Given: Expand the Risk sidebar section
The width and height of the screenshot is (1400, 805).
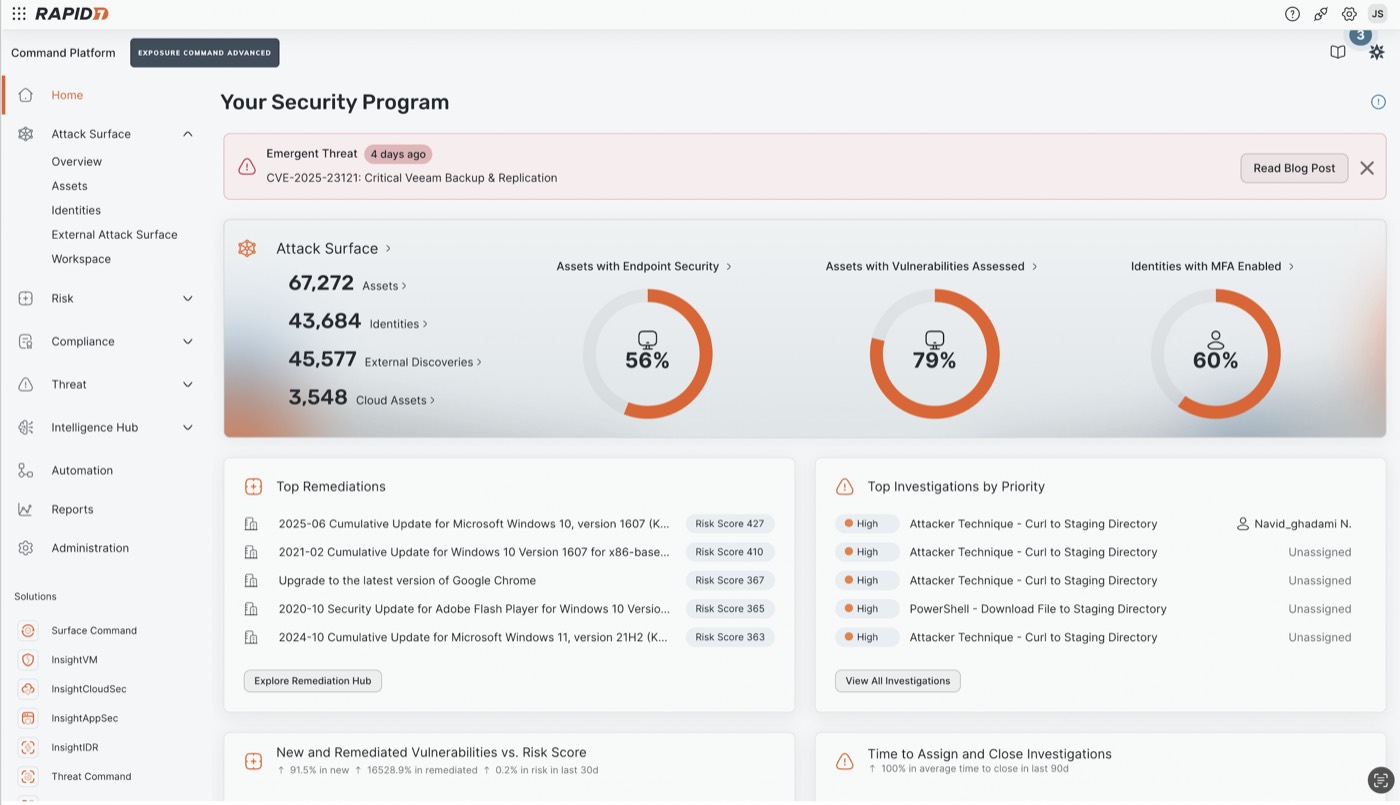Looking at the screenshot, I should tap(187, 298).
